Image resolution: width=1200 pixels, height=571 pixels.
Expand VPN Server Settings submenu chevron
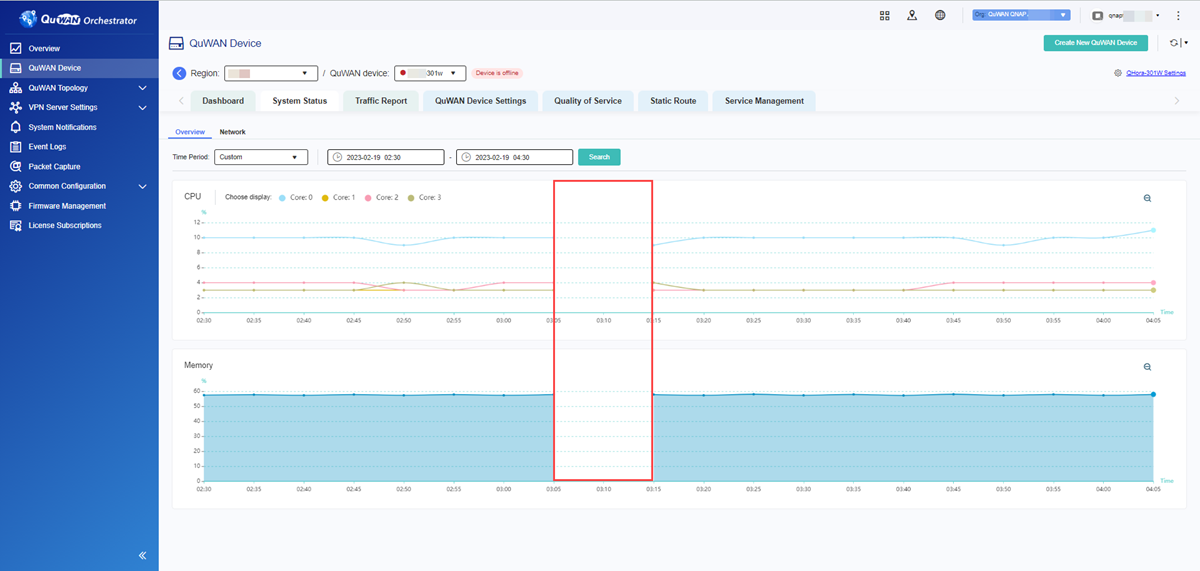pos(142,107)
